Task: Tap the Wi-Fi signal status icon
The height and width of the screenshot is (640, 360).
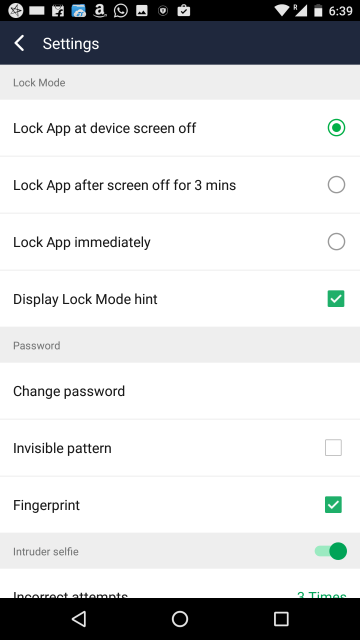Action: tap(282, 11)
